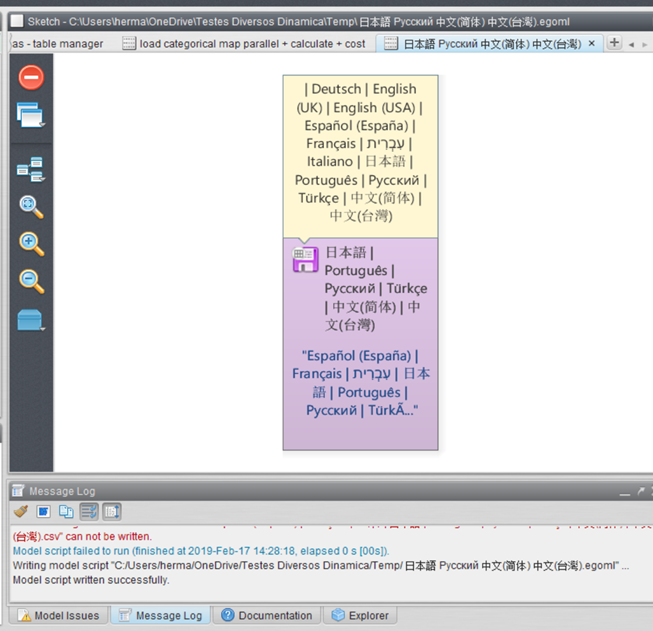Click the copy messages icon in log toolbar
Viewport: 653px width, 631px height.
point(66,512)
